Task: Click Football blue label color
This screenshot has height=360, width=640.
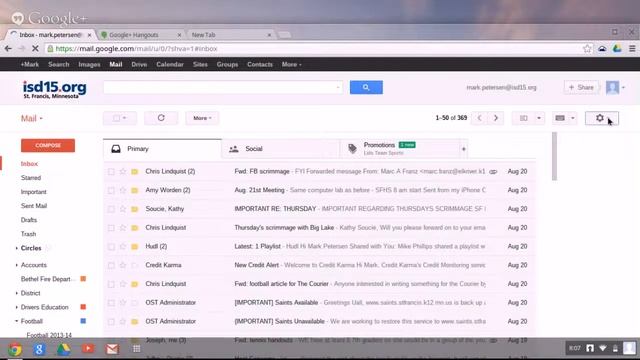Action: tap(83, 321)
